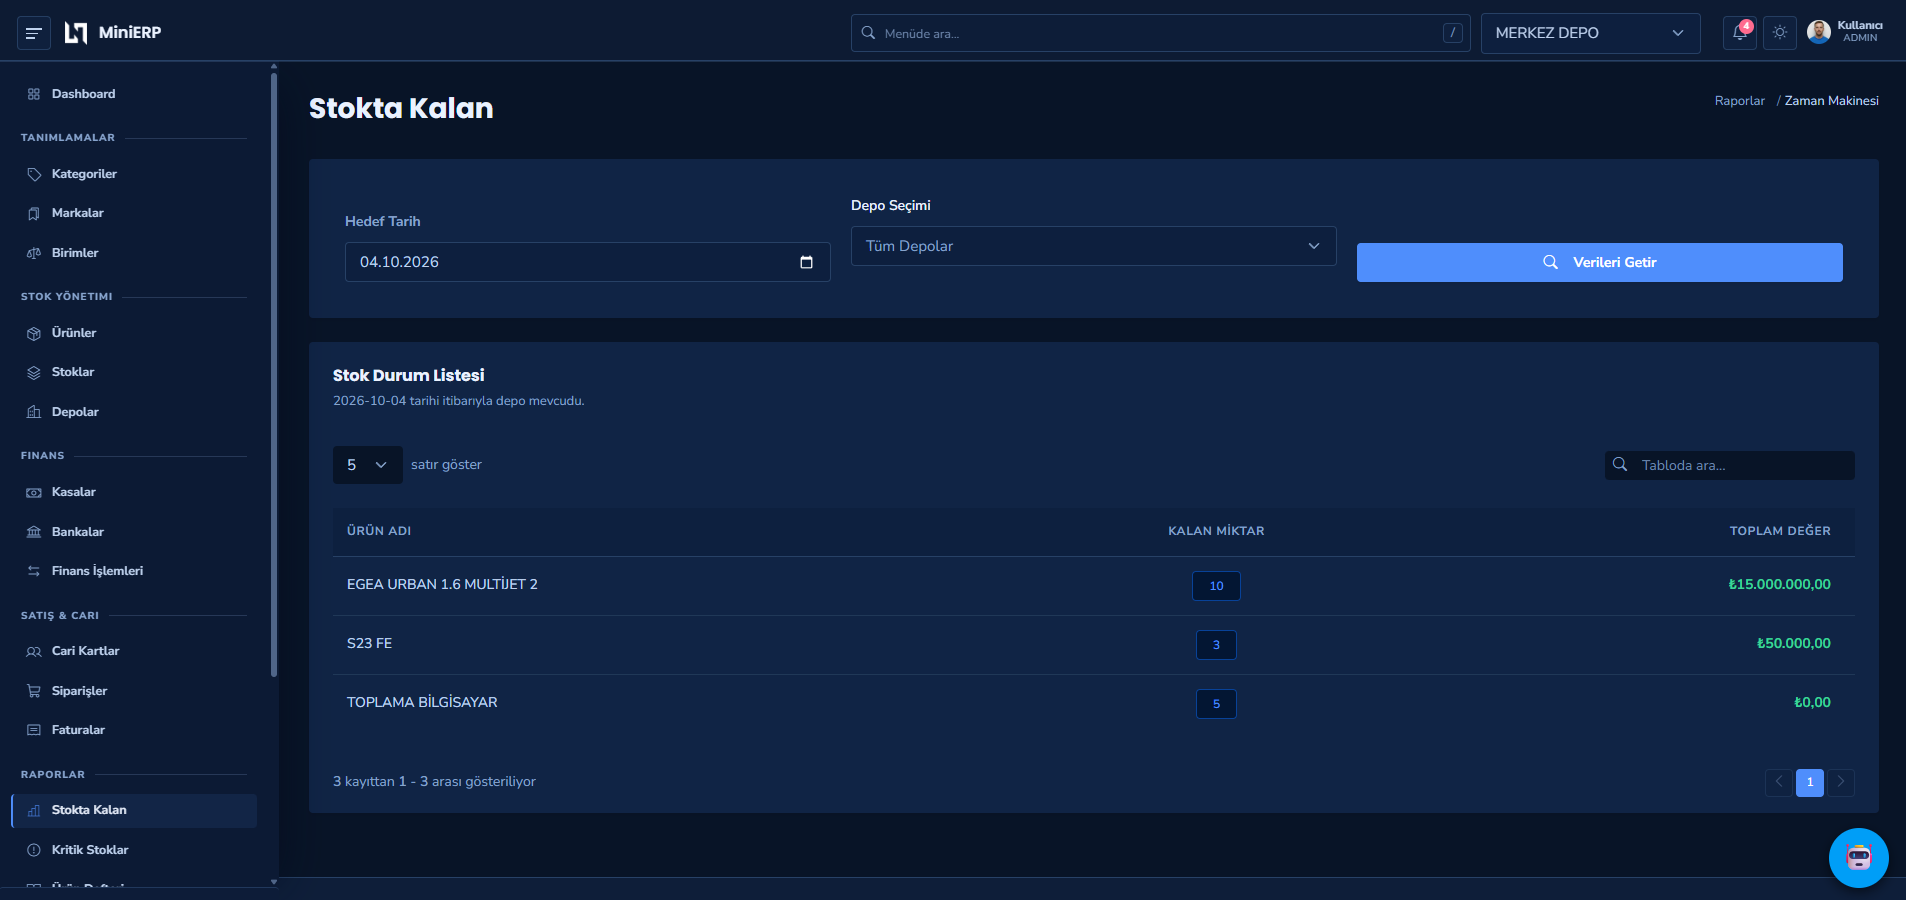The height and width of the screenshot is (900, 1906).
Task: Expand the Tüm Depolar depot selector
Action: click(x=1093, y=246)
